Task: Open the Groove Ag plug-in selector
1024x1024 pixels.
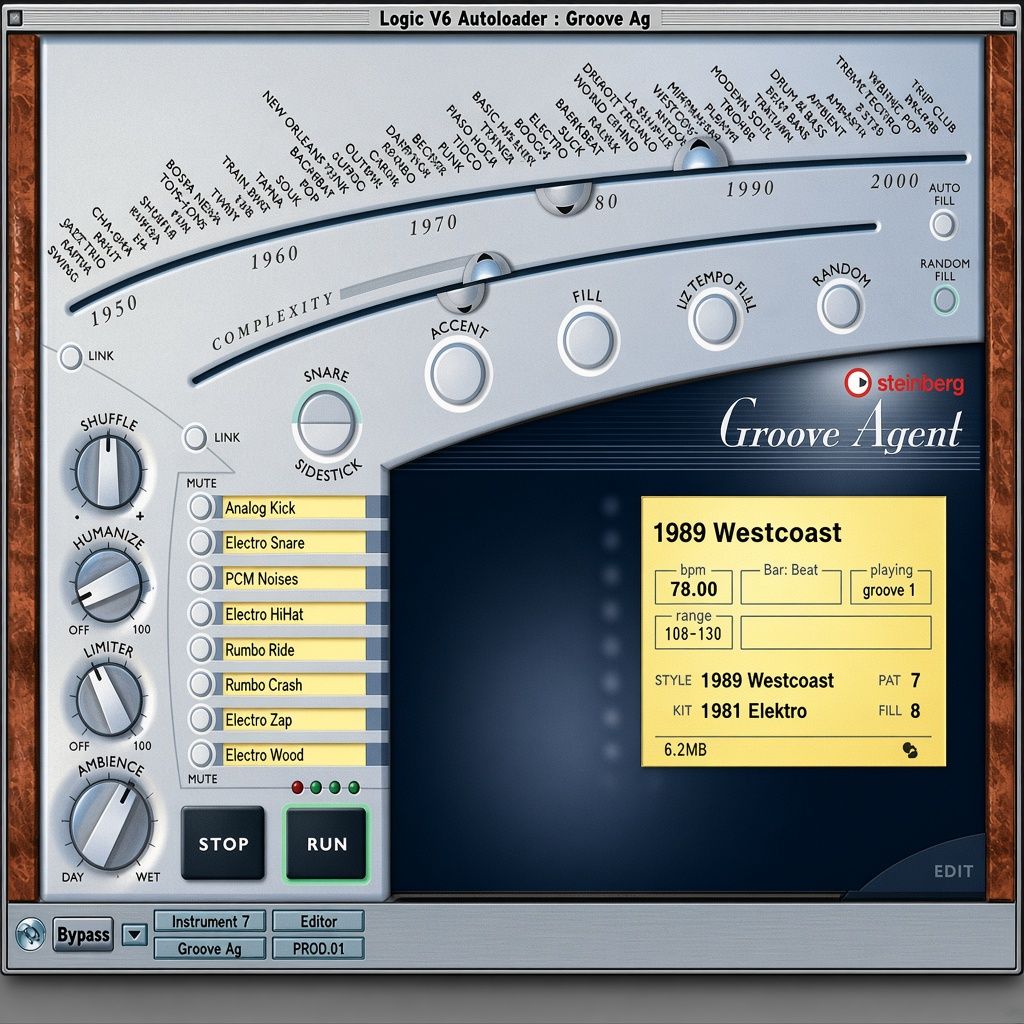Action: 210,948
